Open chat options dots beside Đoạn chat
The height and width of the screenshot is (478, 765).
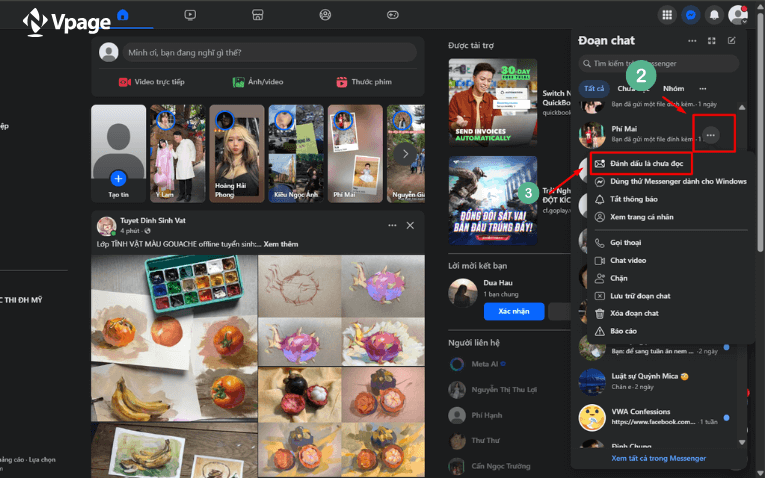(692, 41)
